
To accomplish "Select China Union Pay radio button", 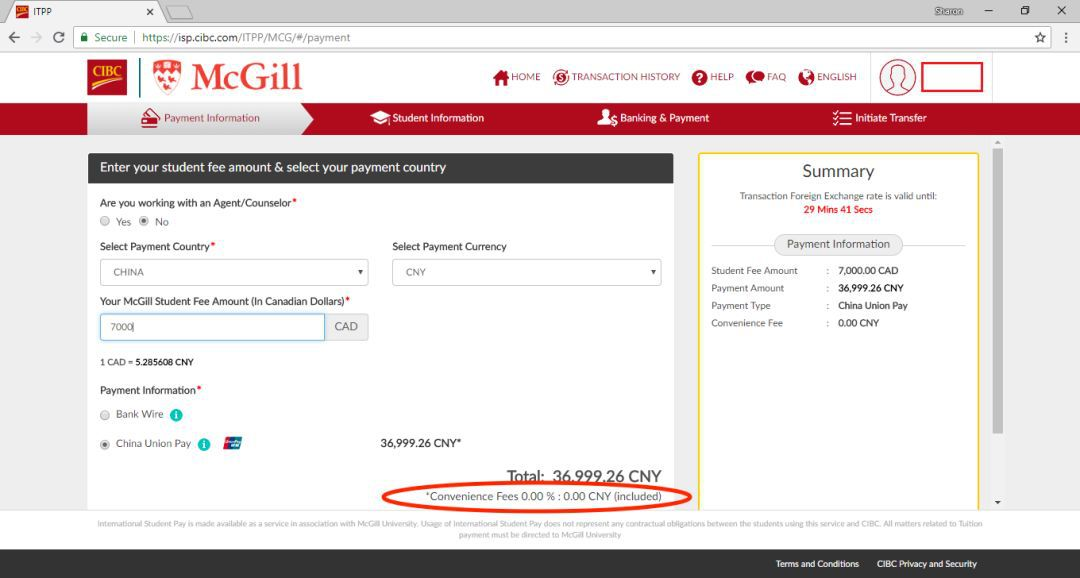I will (x=105, y=444).
